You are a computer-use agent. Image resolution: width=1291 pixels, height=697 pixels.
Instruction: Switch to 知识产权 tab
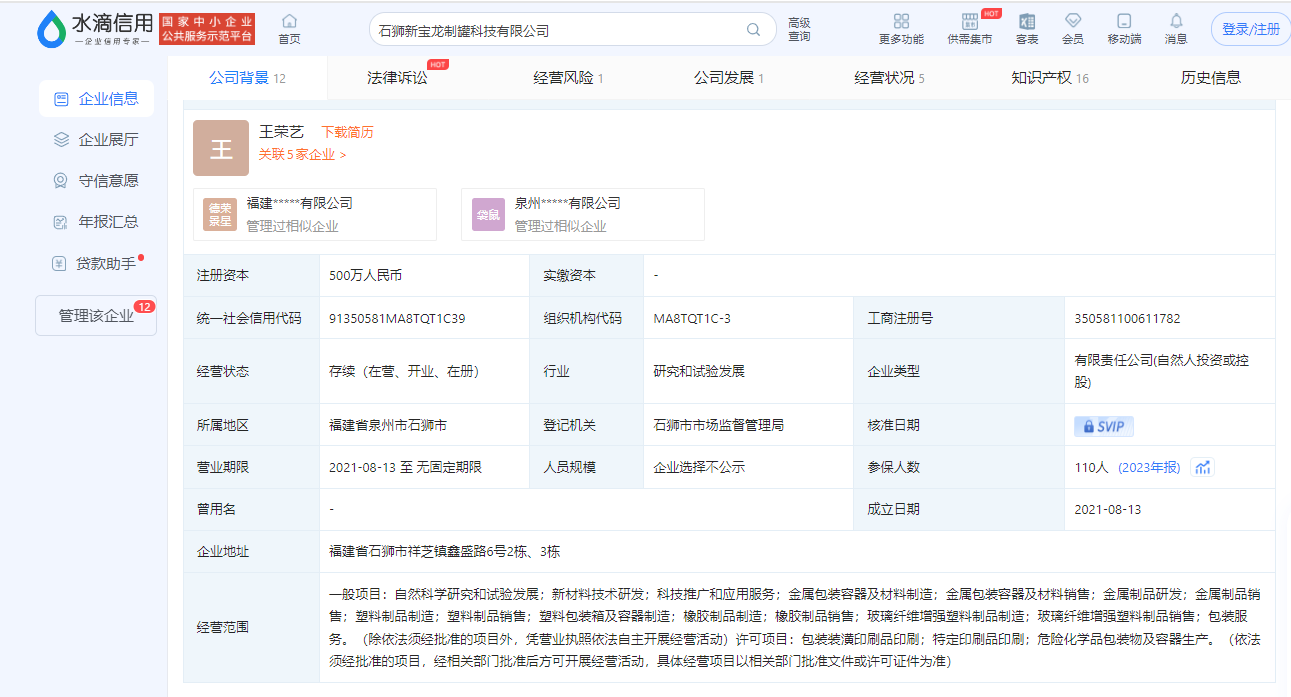1050,78
